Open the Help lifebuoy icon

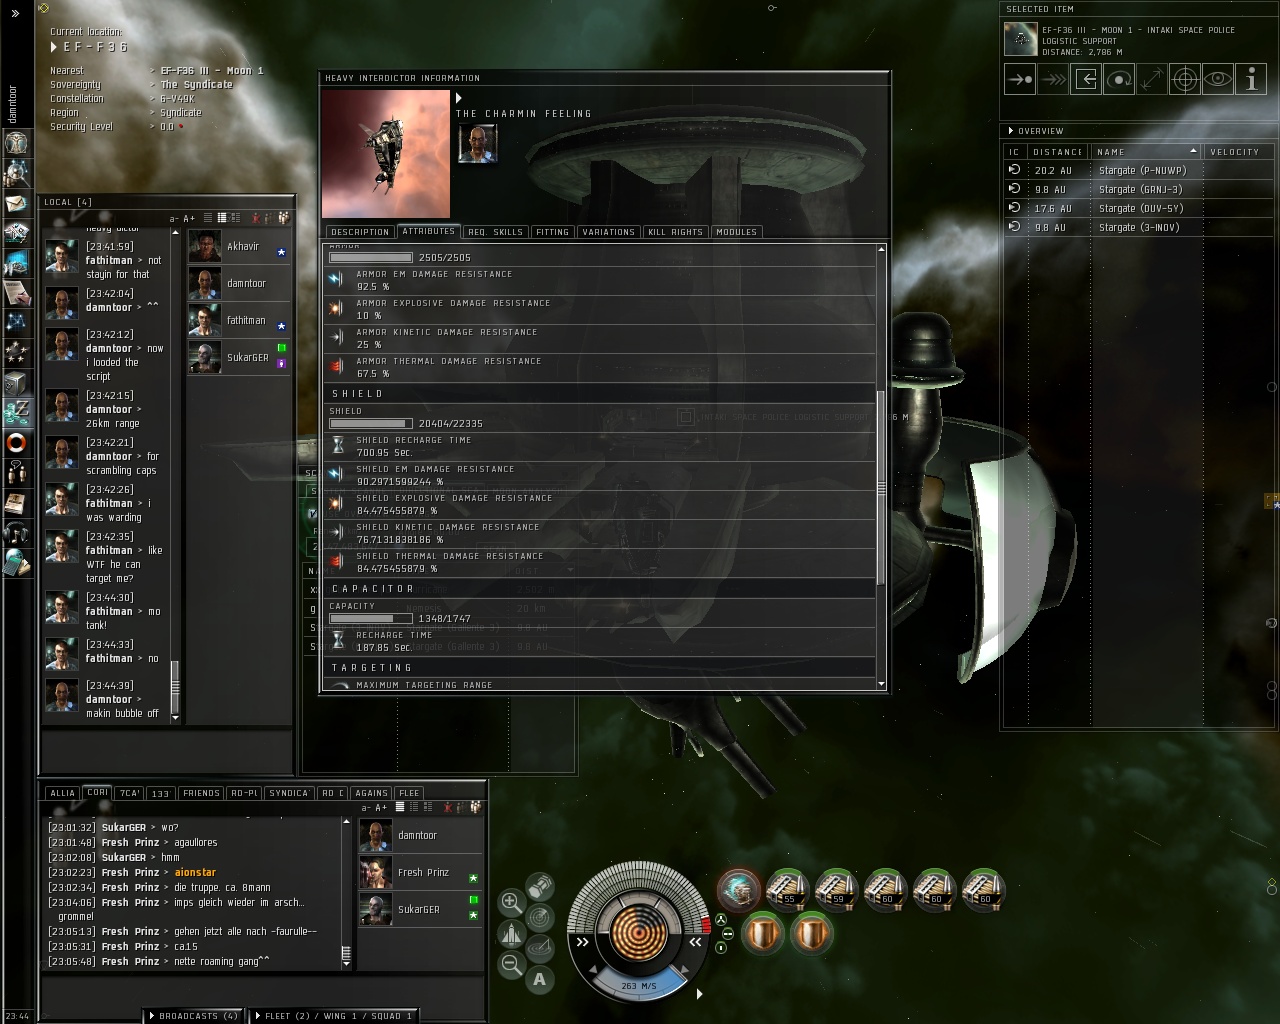[17, 442]
